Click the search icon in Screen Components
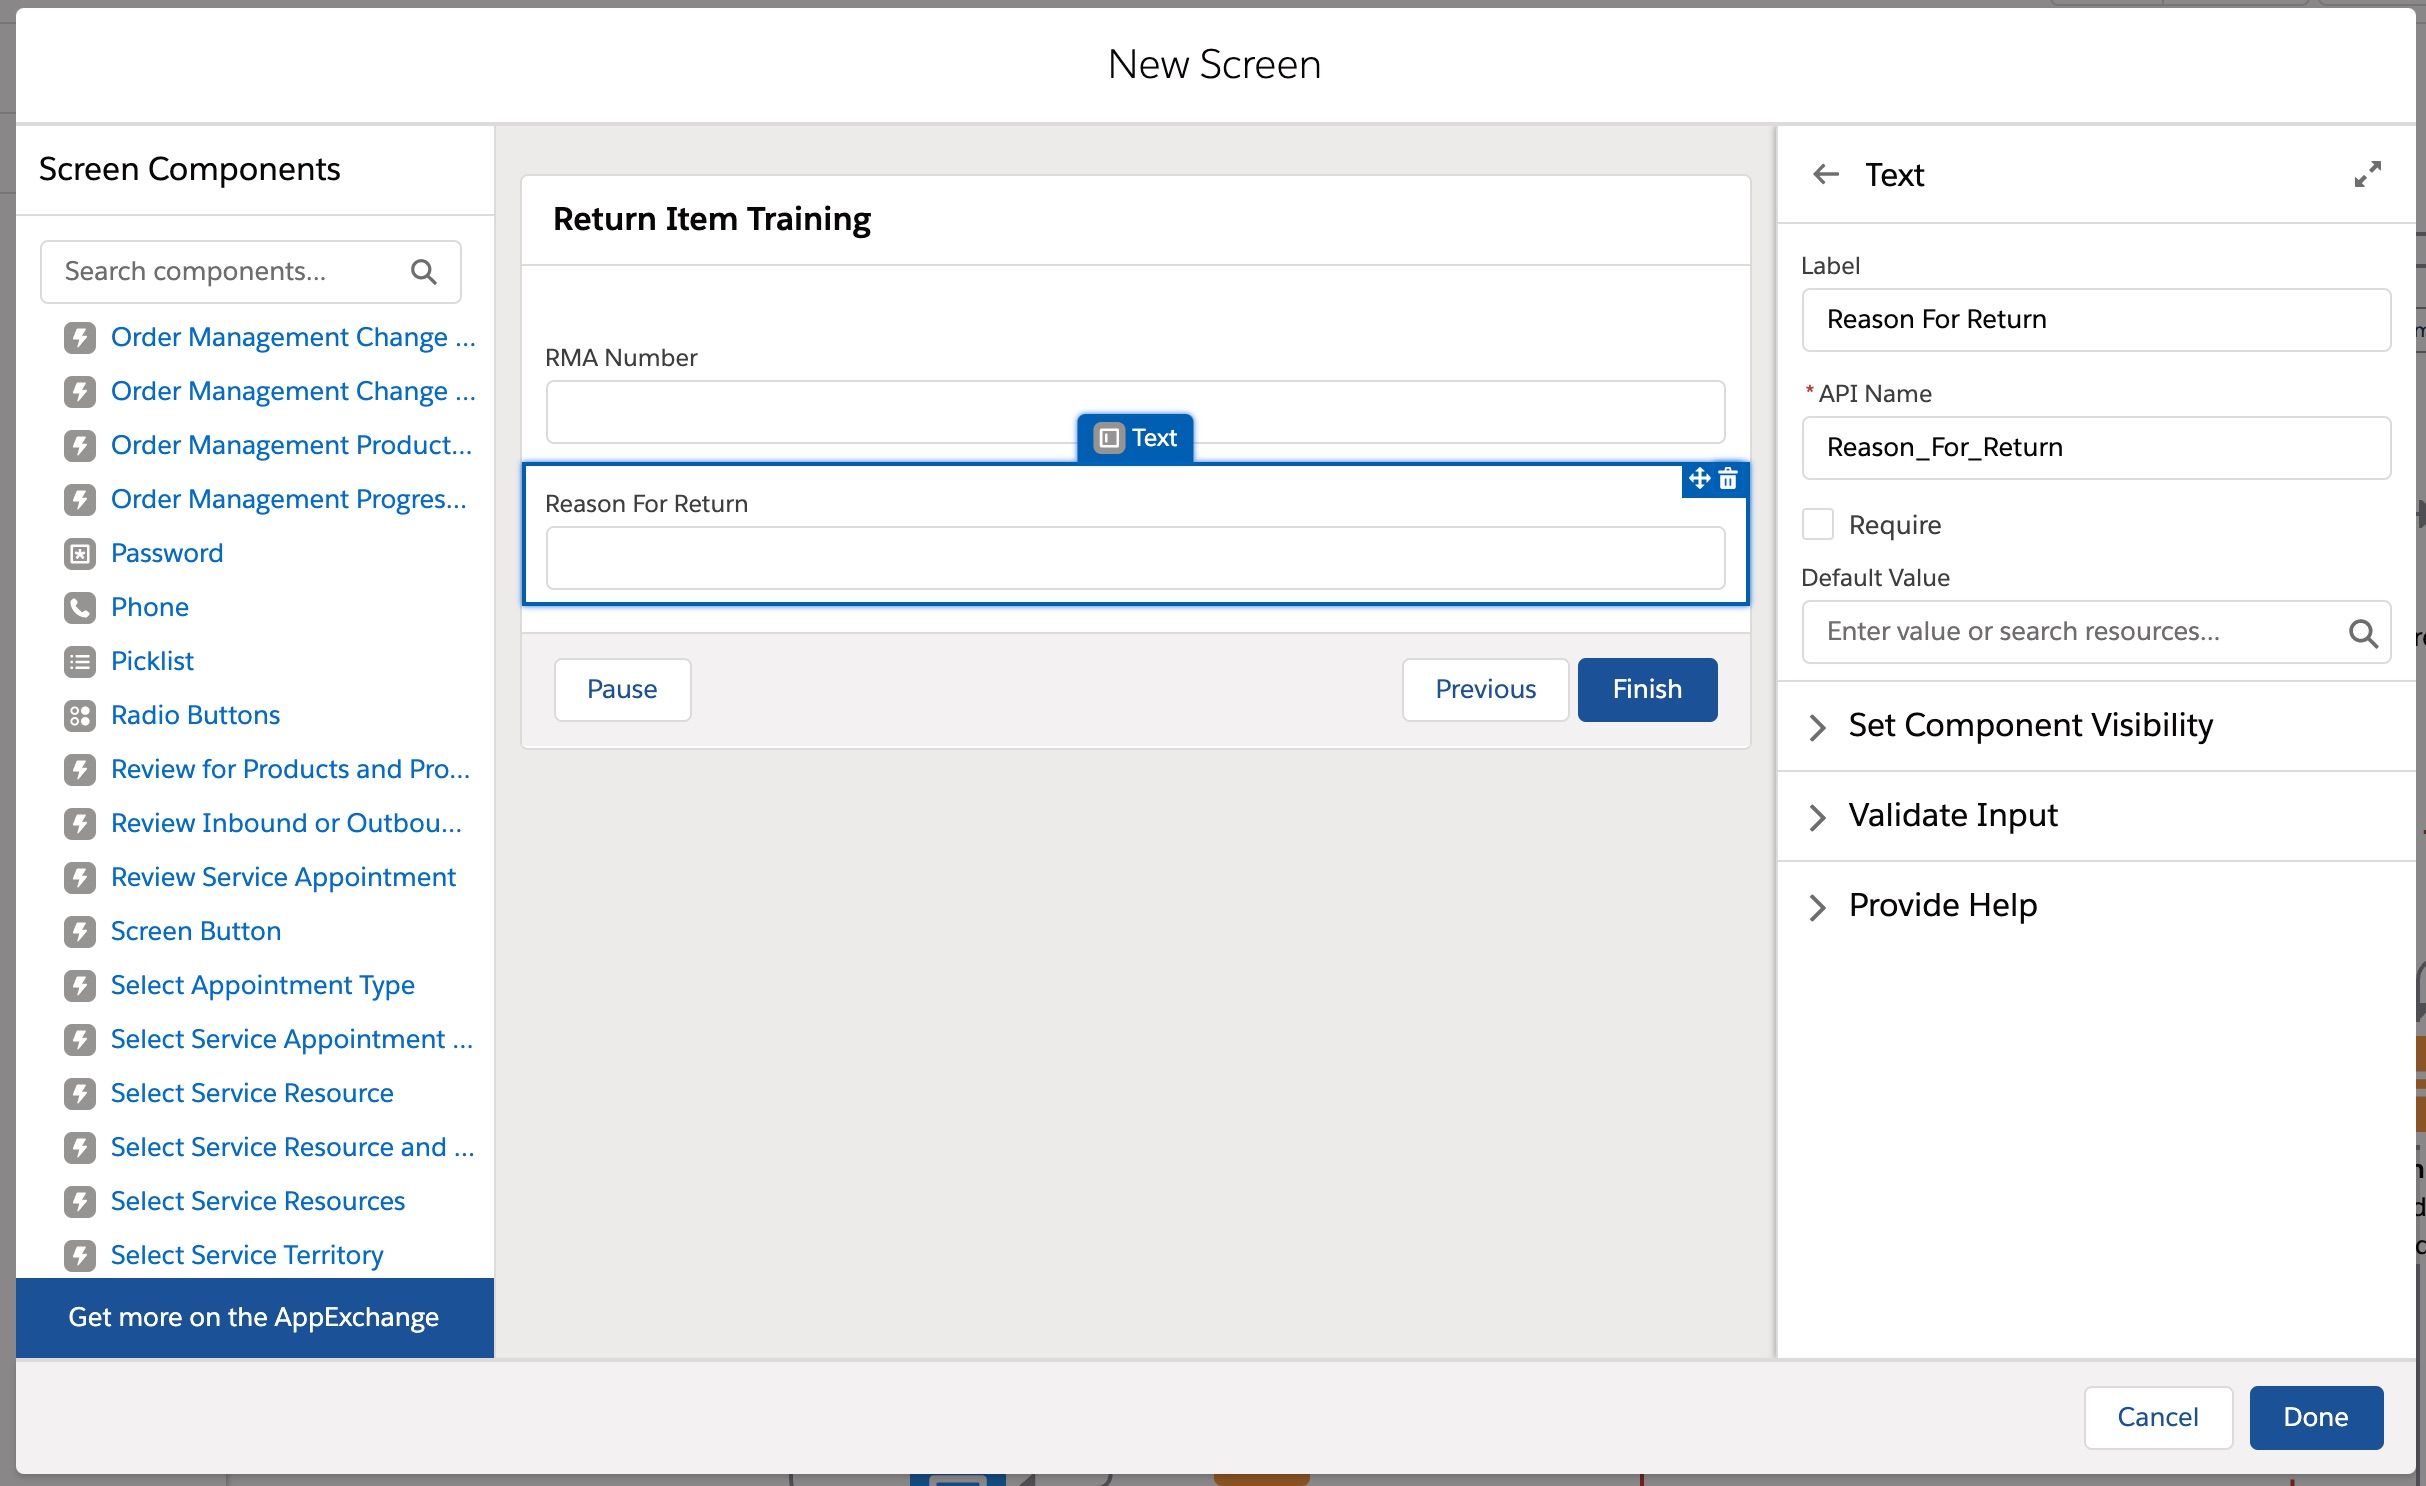 pyautogui.click(x=424, y=271)
